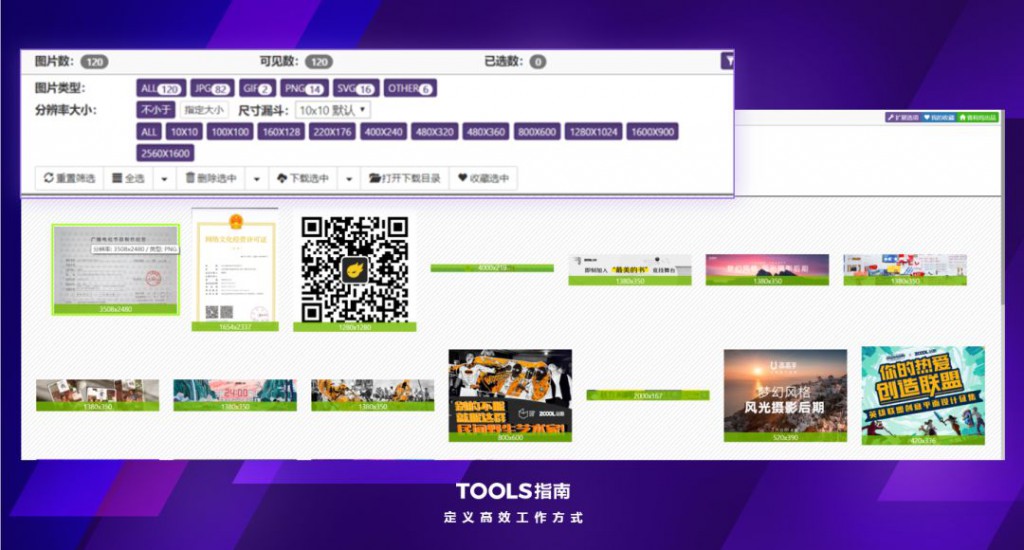Image resolution: width=1024 pixels, height=550 pixels.
Task: Filter by PNG 14 image type
Action: click(x=304, y=88)
